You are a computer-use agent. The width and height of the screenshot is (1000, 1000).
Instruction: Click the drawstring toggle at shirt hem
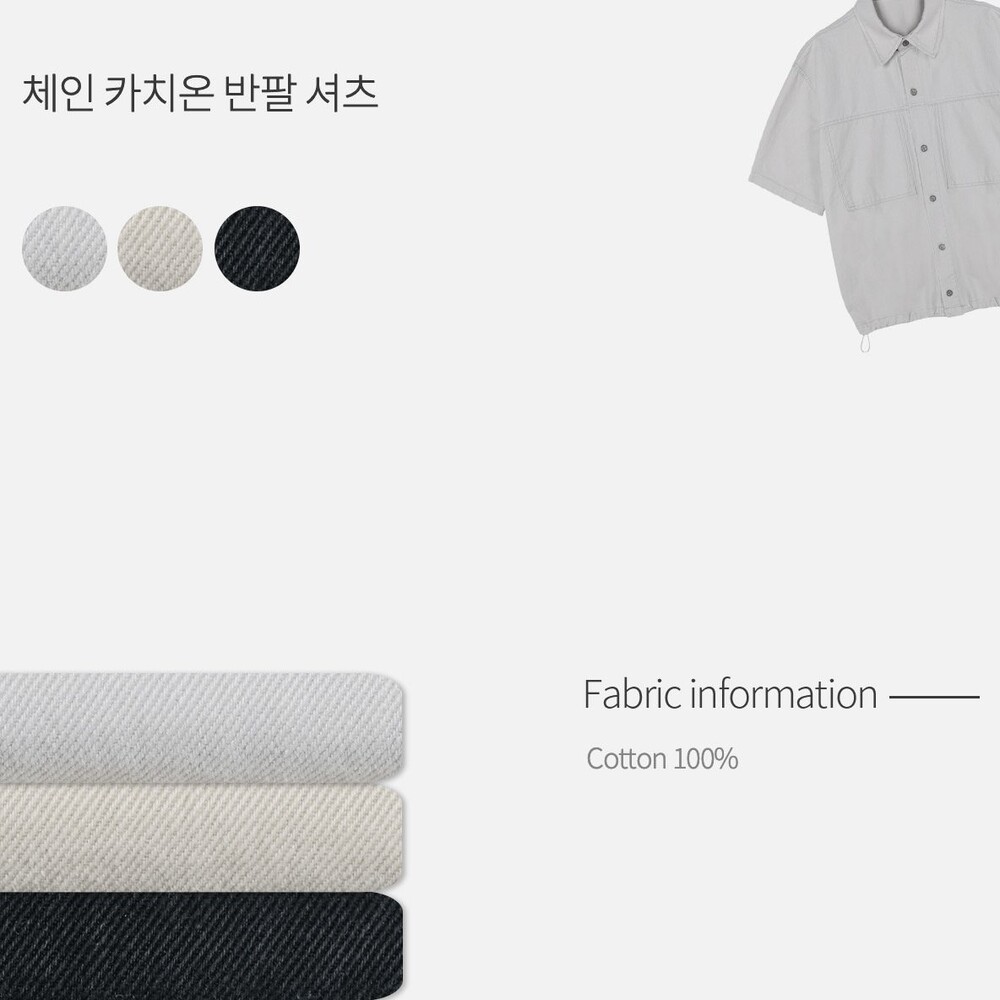pyautogui.click(x=864, y=341)
